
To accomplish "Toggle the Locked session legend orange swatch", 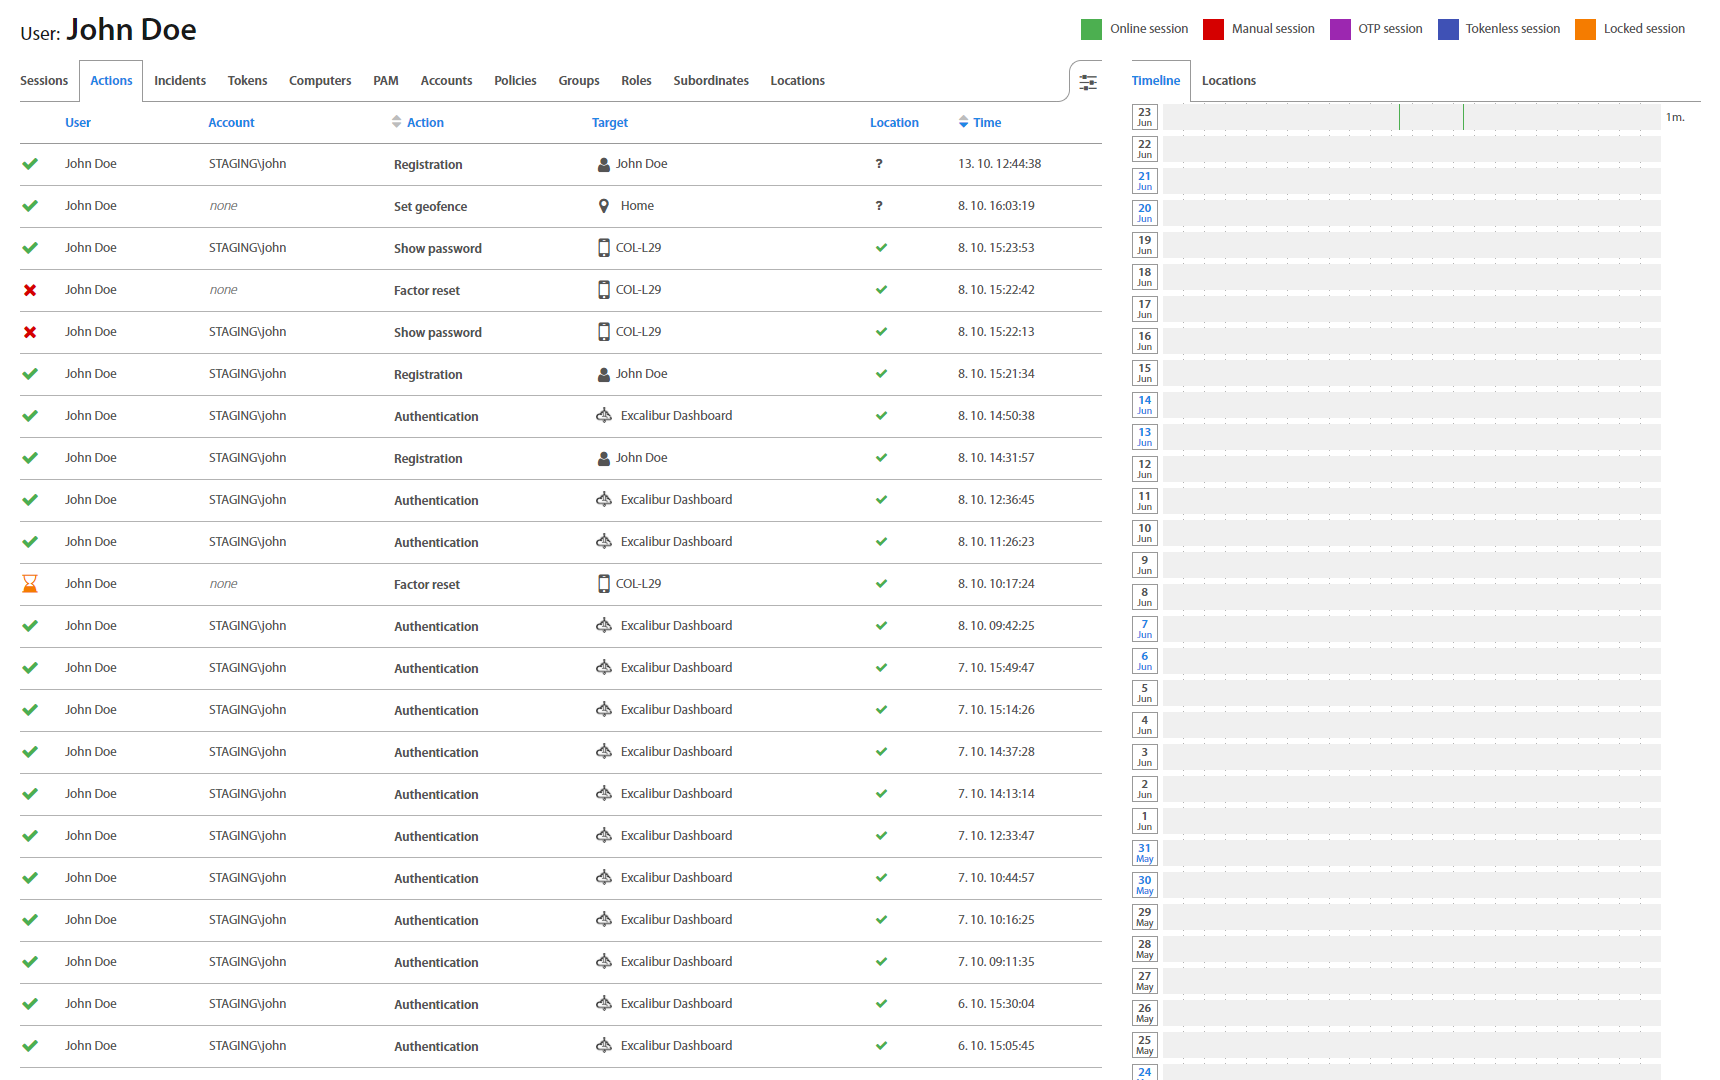I will (1585, 29).
